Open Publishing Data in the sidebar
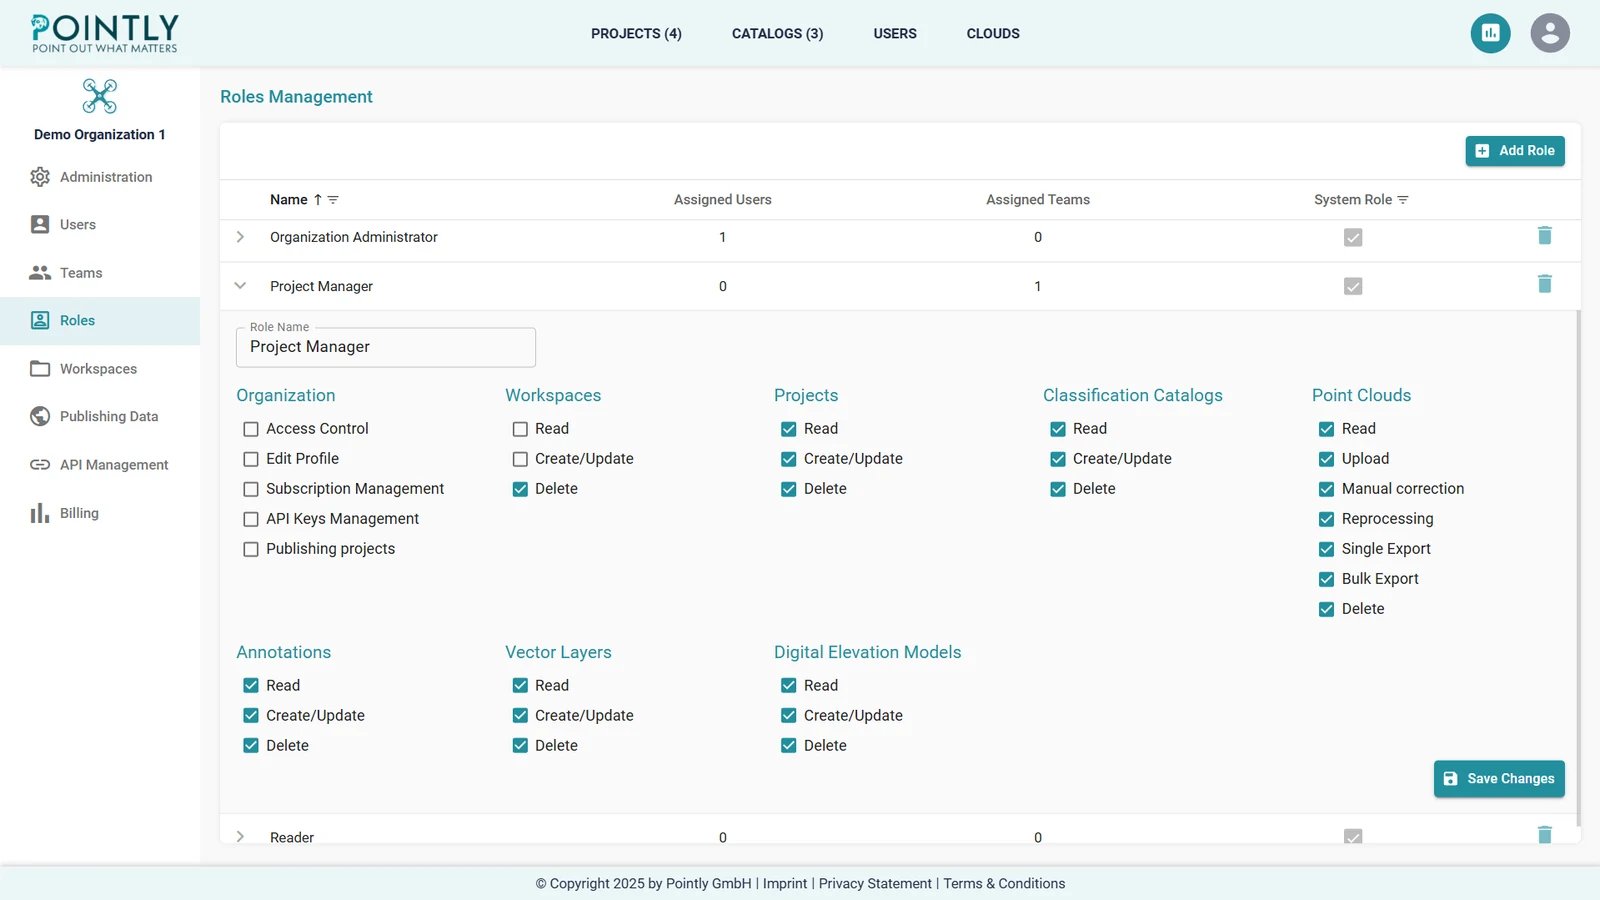Viewport: 1600px width, 900px height. [x=100, y=417]
